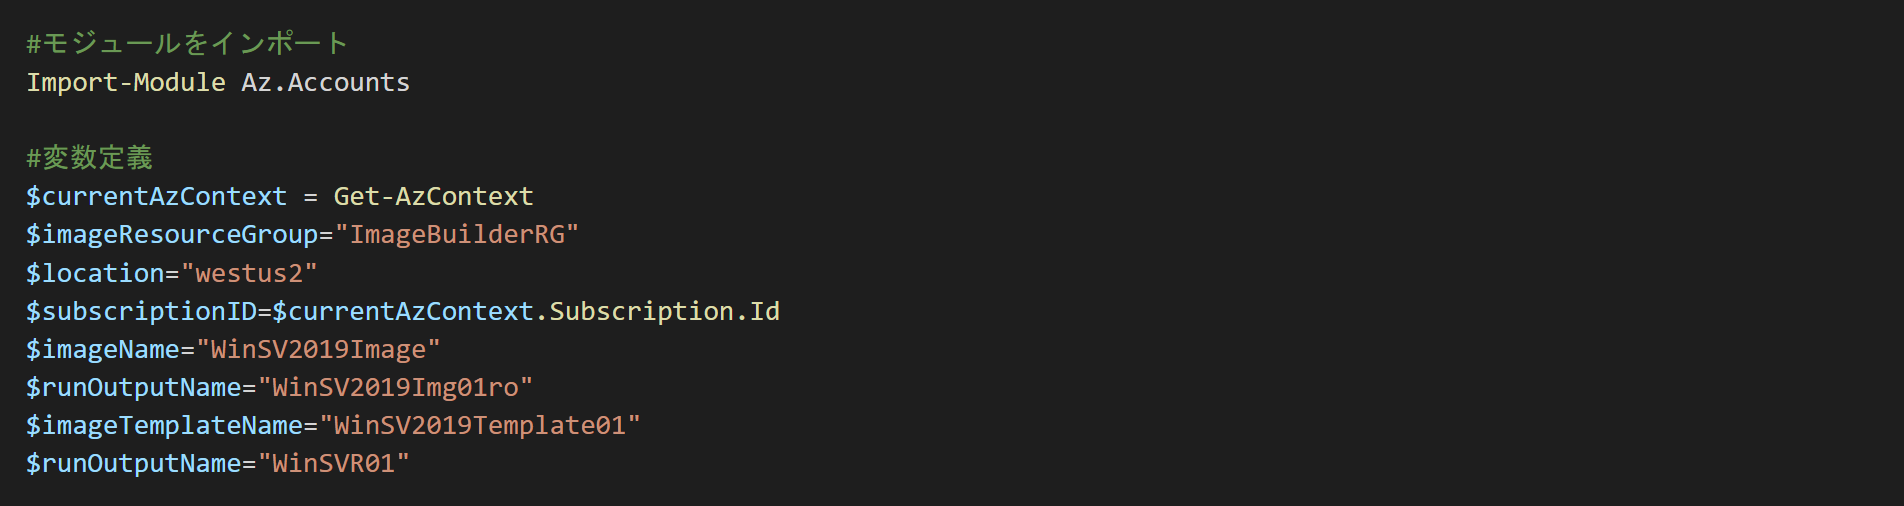Viewport: 1904px width, 506px height.
Task: Click the Subscription.Id property text
Action: point(665,311)
